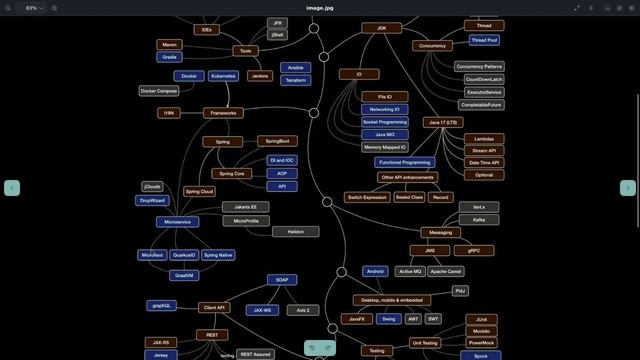The width and height of the screenshot is (640, 360).
Task: Open the 83% zoom level dropdown
Action: pyautogui.click(x=34, y=8)
